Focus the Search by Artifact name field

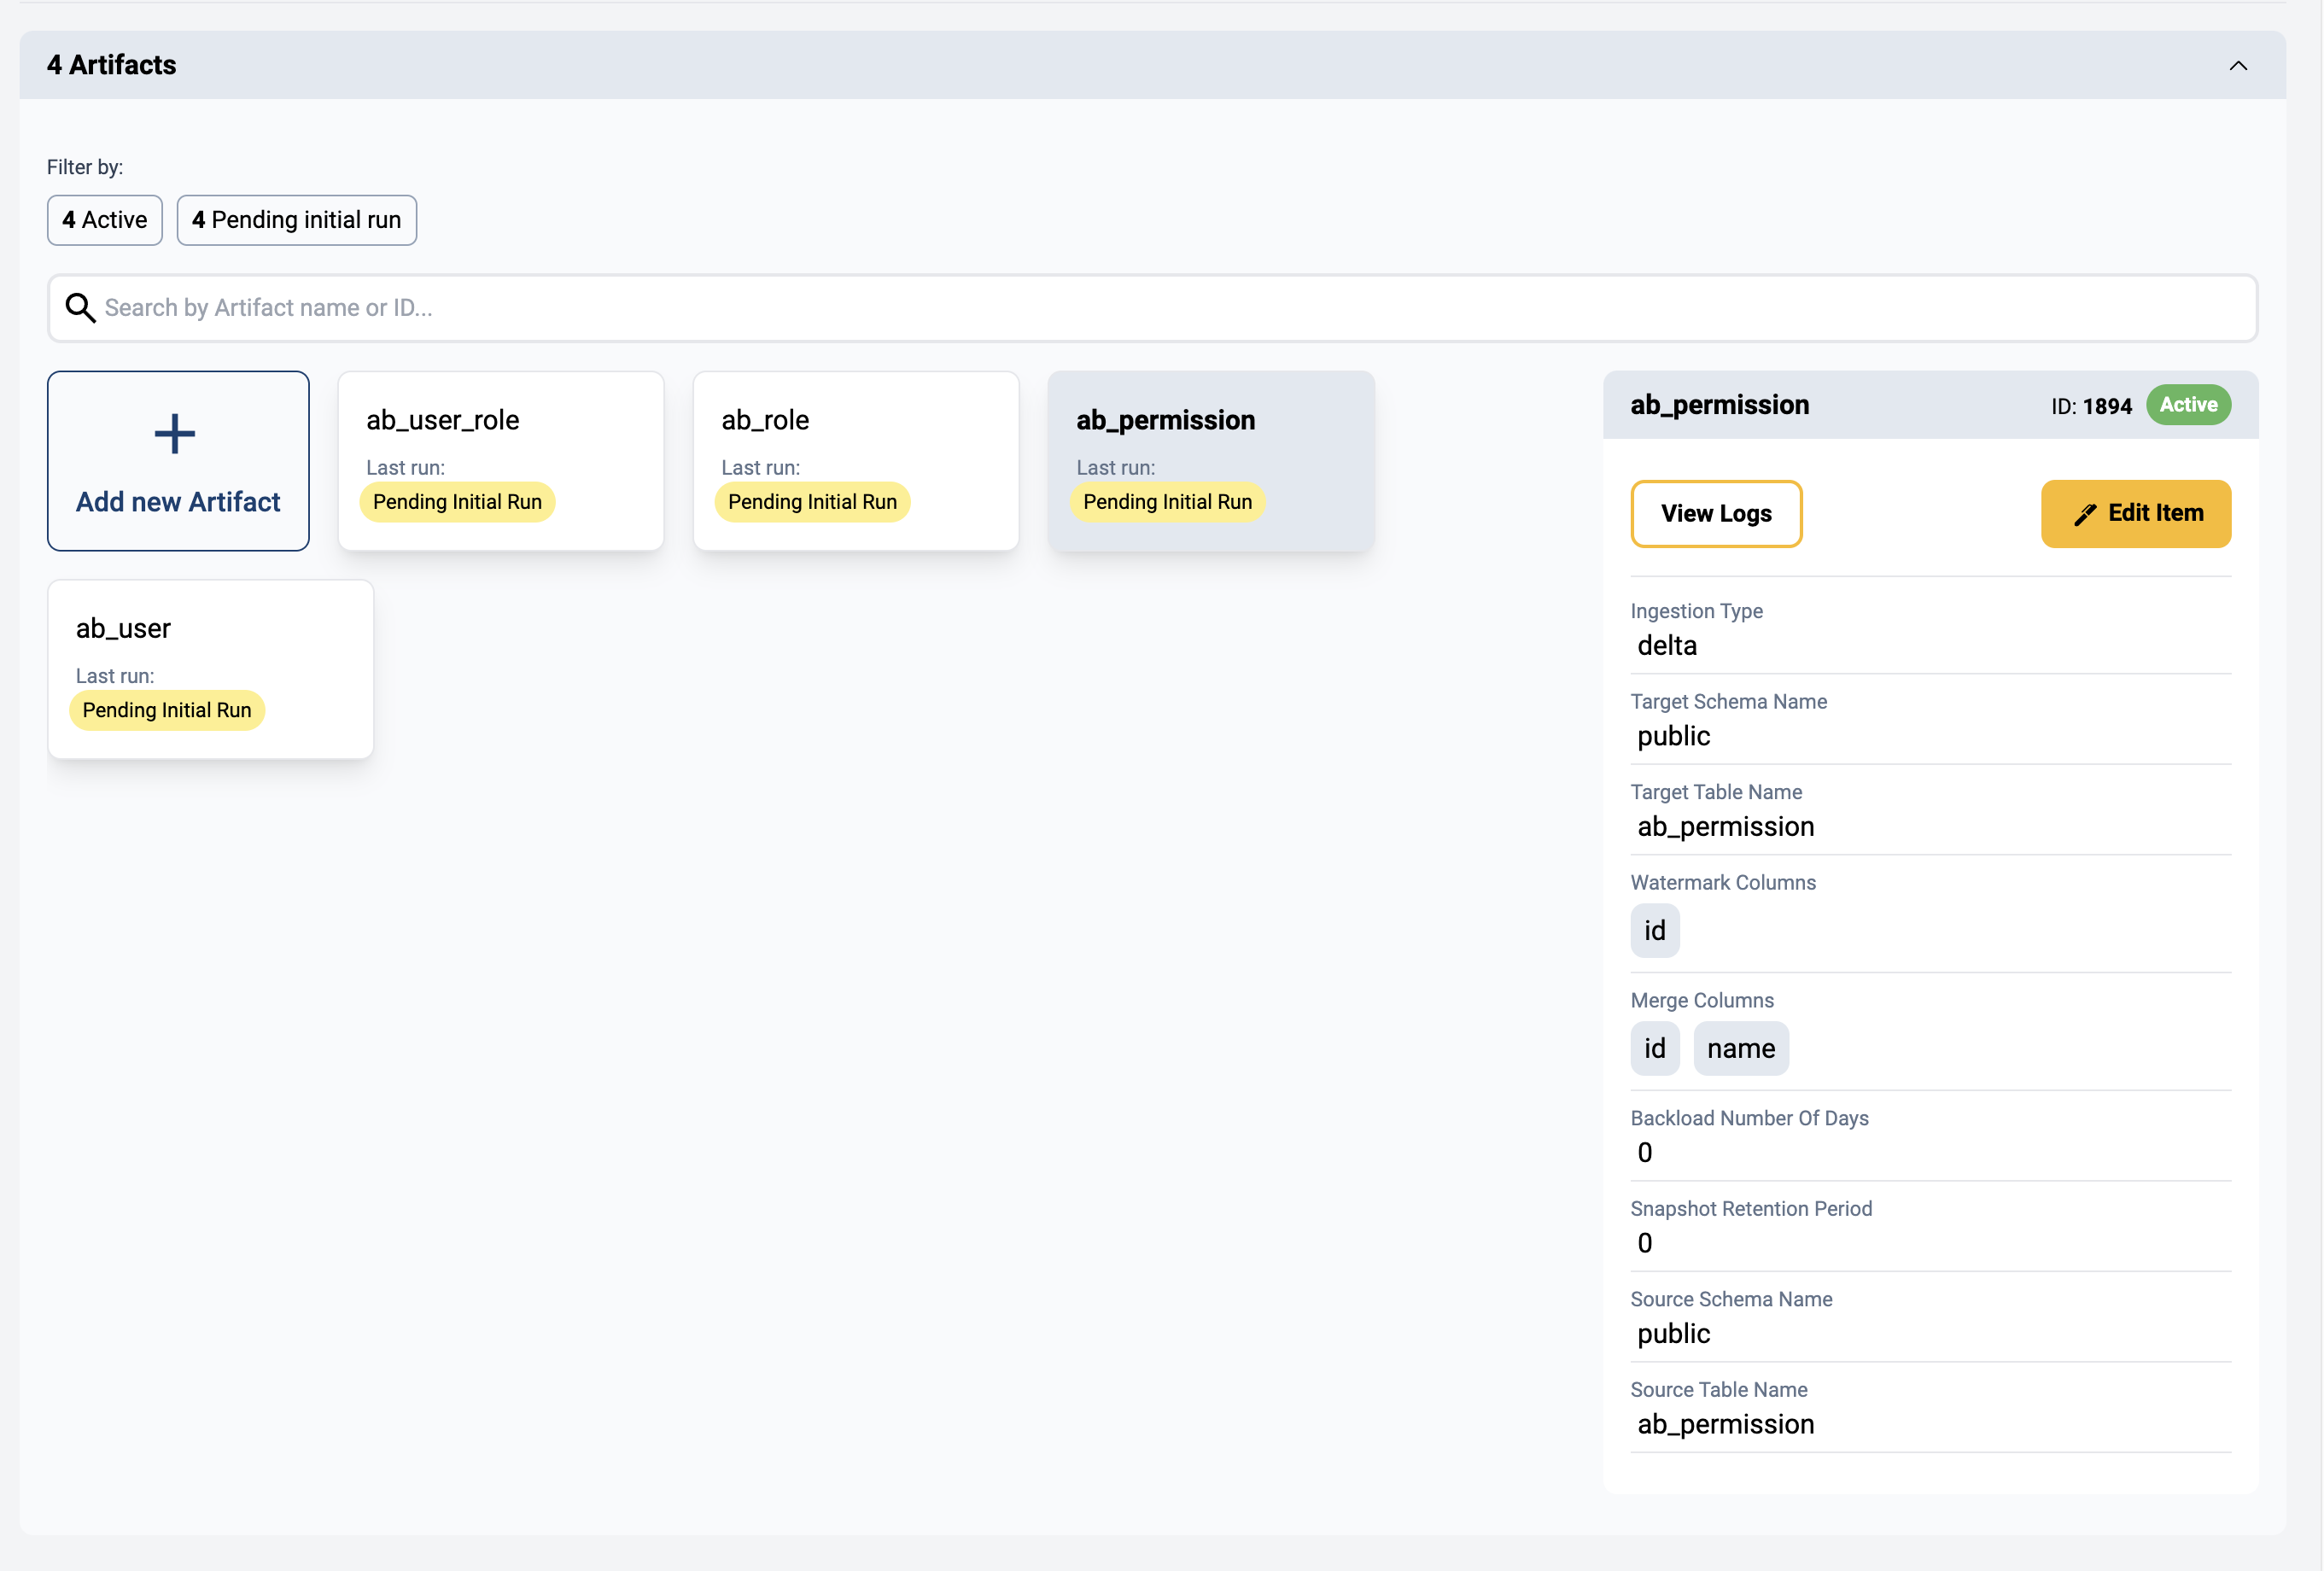[x=1152, y=308]
